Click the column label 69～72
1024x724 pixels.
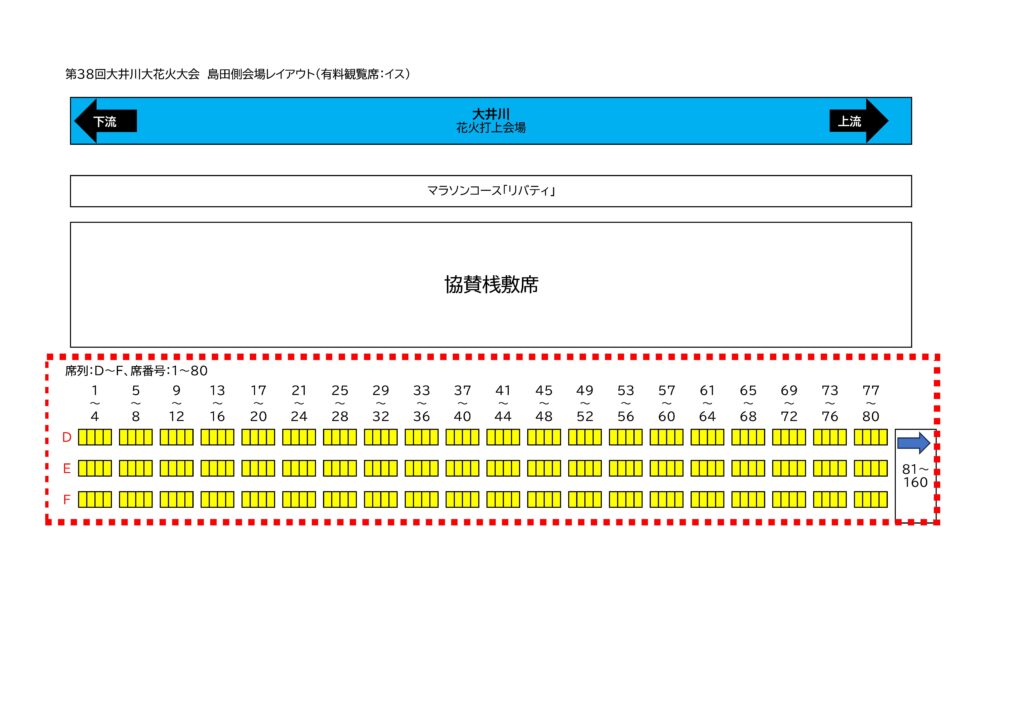point(789,403)
